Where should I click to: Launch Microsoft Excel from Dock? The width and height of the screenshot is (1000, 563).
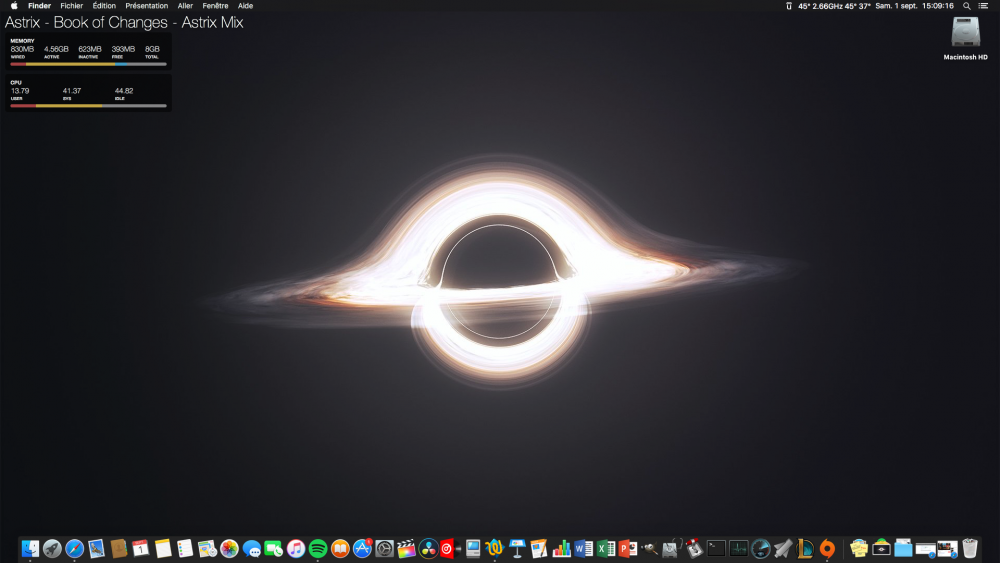point(606,548)
